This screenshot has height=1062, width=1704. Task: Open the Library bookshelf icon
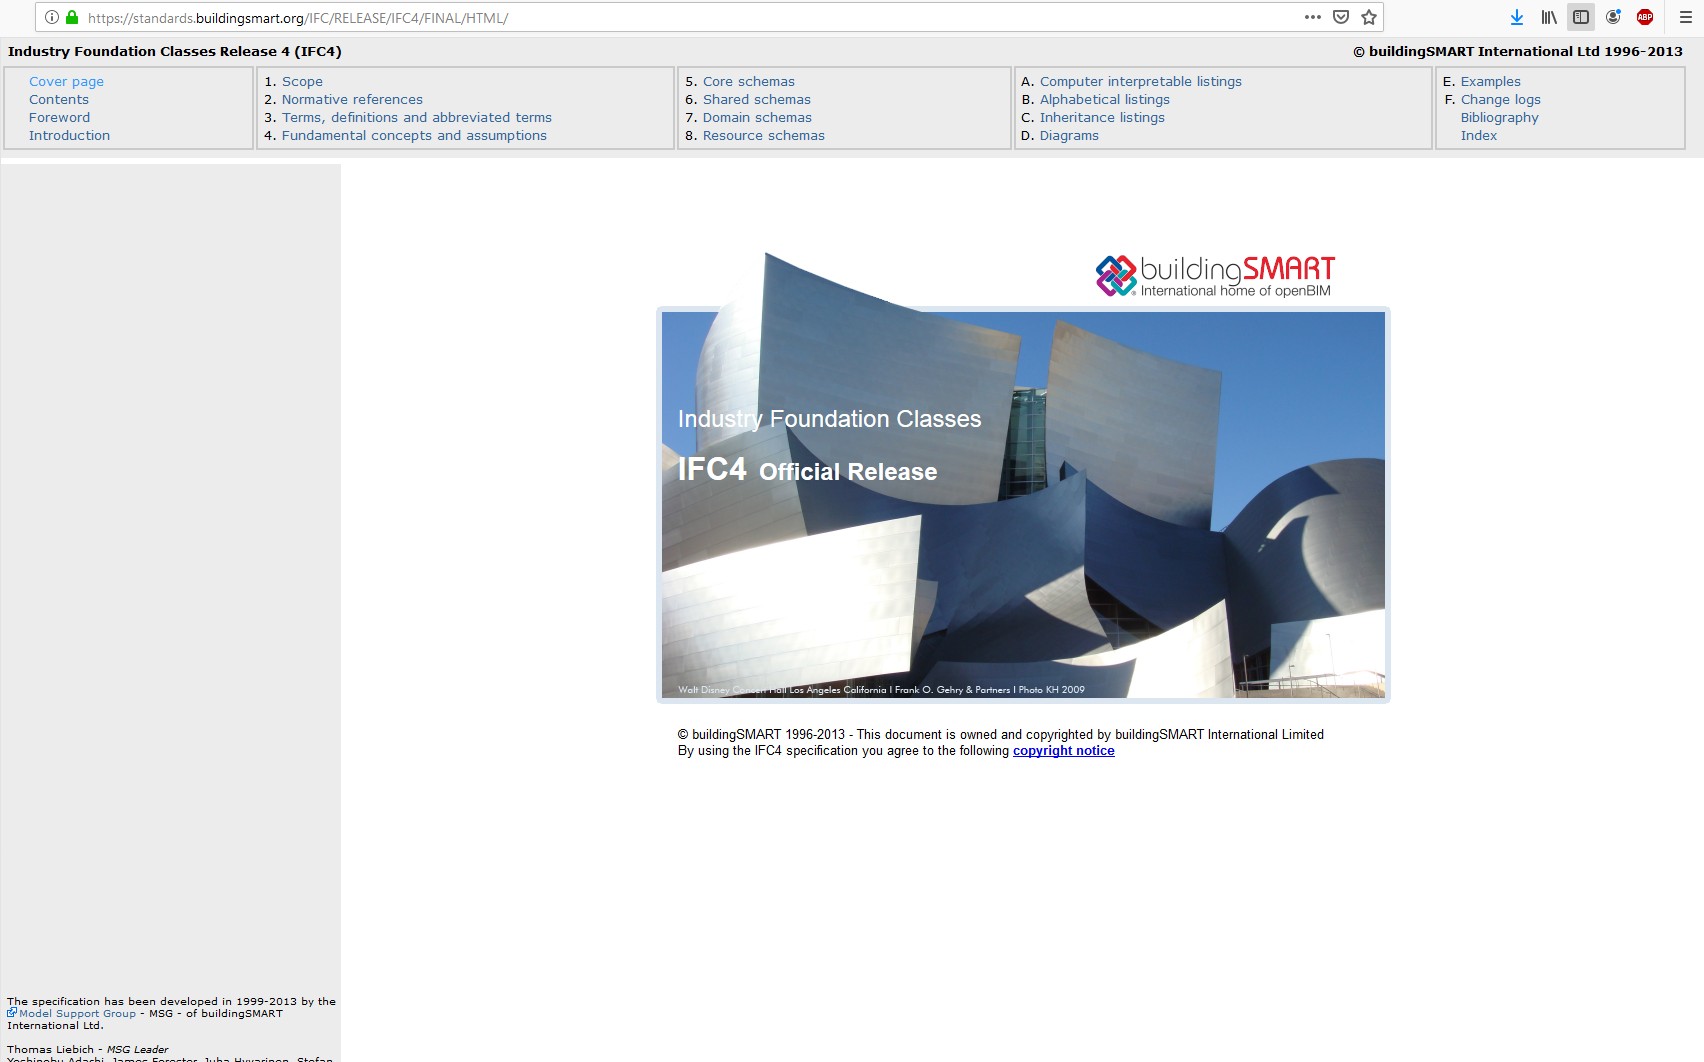[x=1549, y=17]
